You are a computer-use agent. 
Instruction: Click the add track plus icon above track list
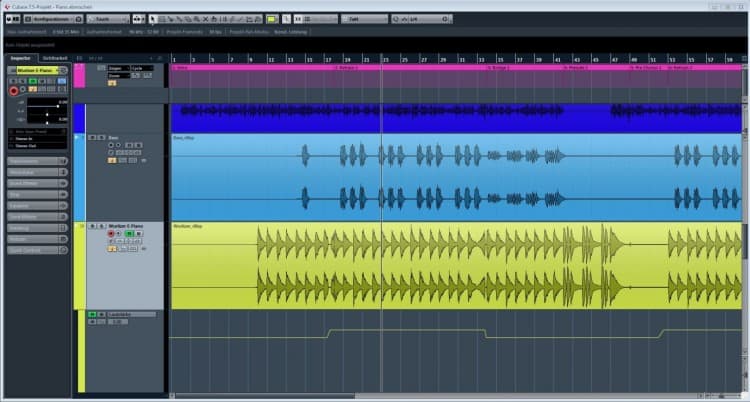[151, 58]
